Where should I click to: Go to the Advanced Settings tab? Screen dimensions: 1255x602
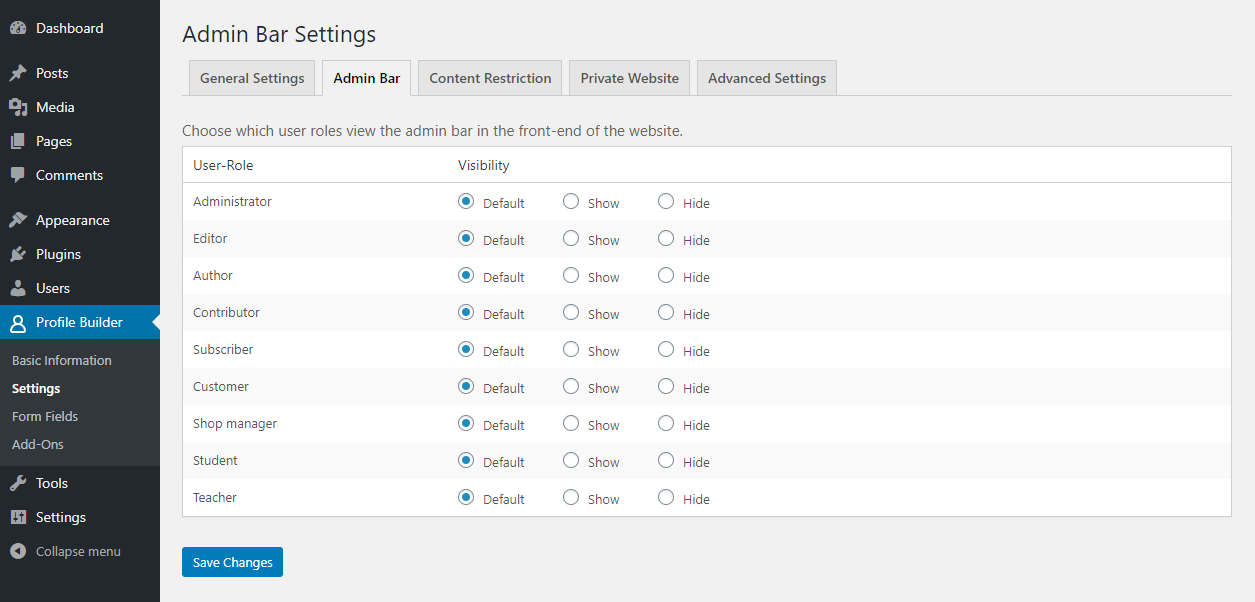click(x=767, y=78)
